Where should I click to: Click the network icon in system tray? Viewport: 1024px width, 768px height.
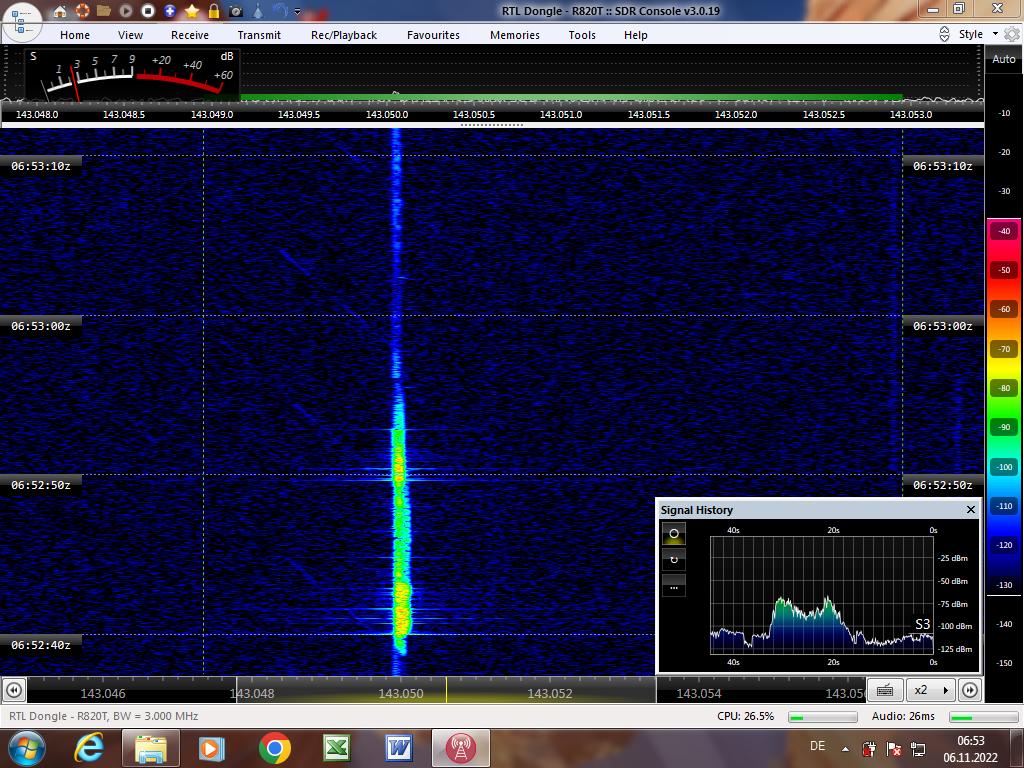pos(918,748)
